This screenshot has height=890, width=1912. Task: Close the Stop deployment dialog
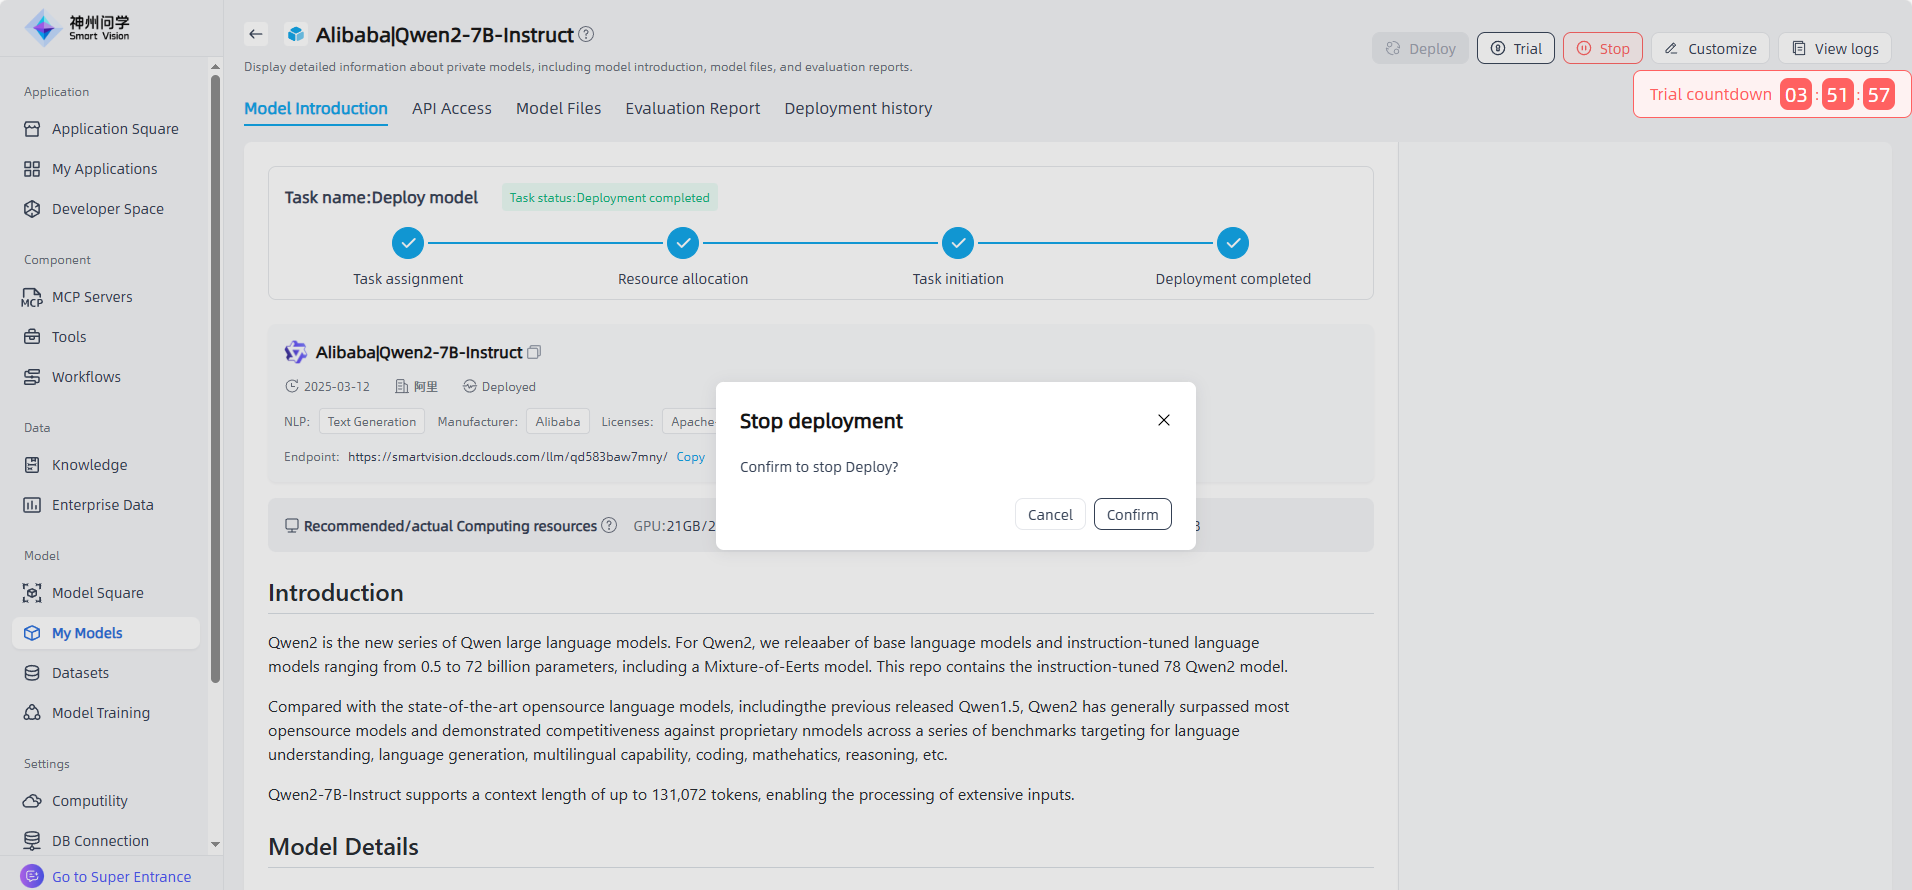pyautogui.click(x=1164, y=420)
